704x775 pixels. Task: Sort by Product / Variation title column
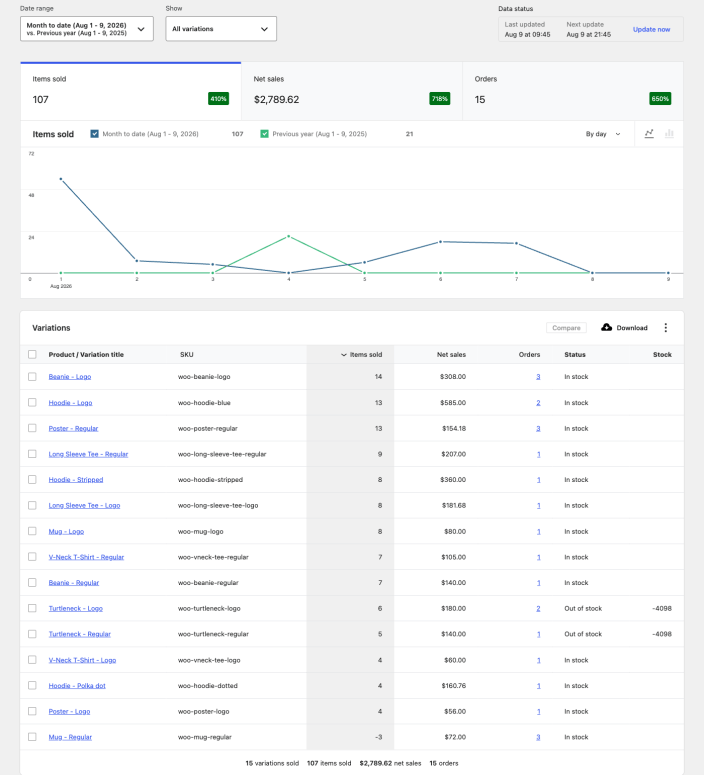[x=86, y=354]
